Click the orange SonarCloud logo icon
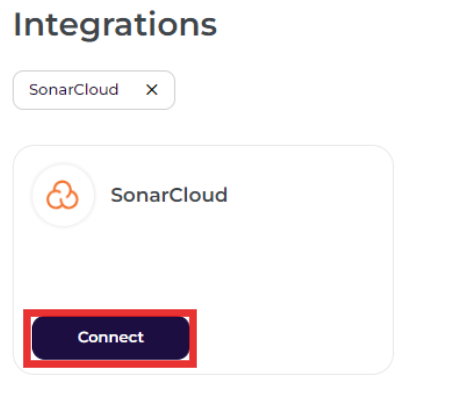Image resolution: width=455 pixels, height=406 pixels. (62, 195)
